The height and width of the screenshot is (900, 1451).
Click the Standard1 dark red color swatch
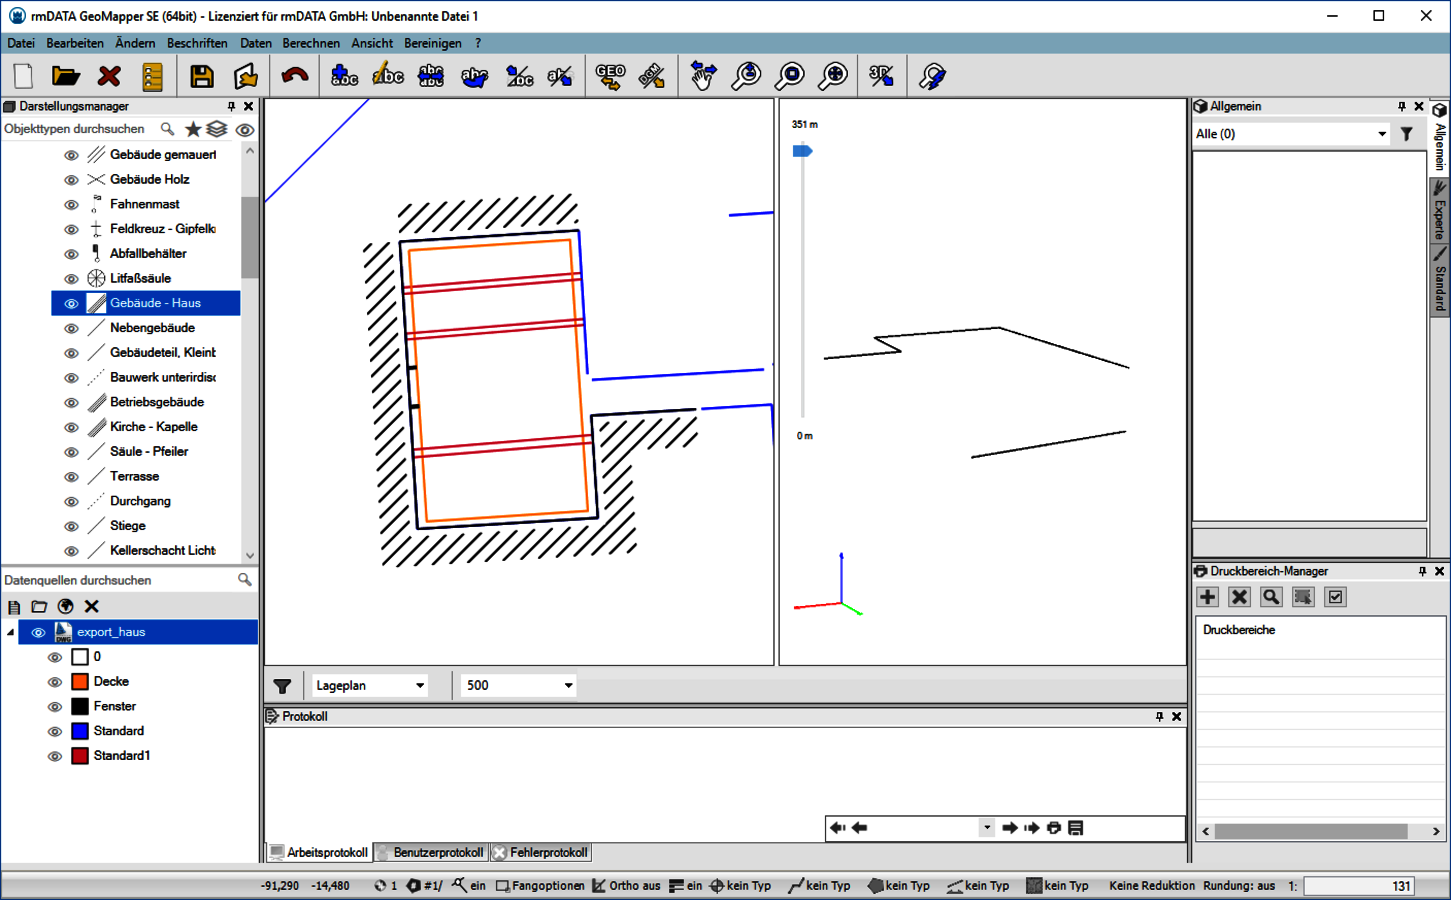[x=80, y=756]
